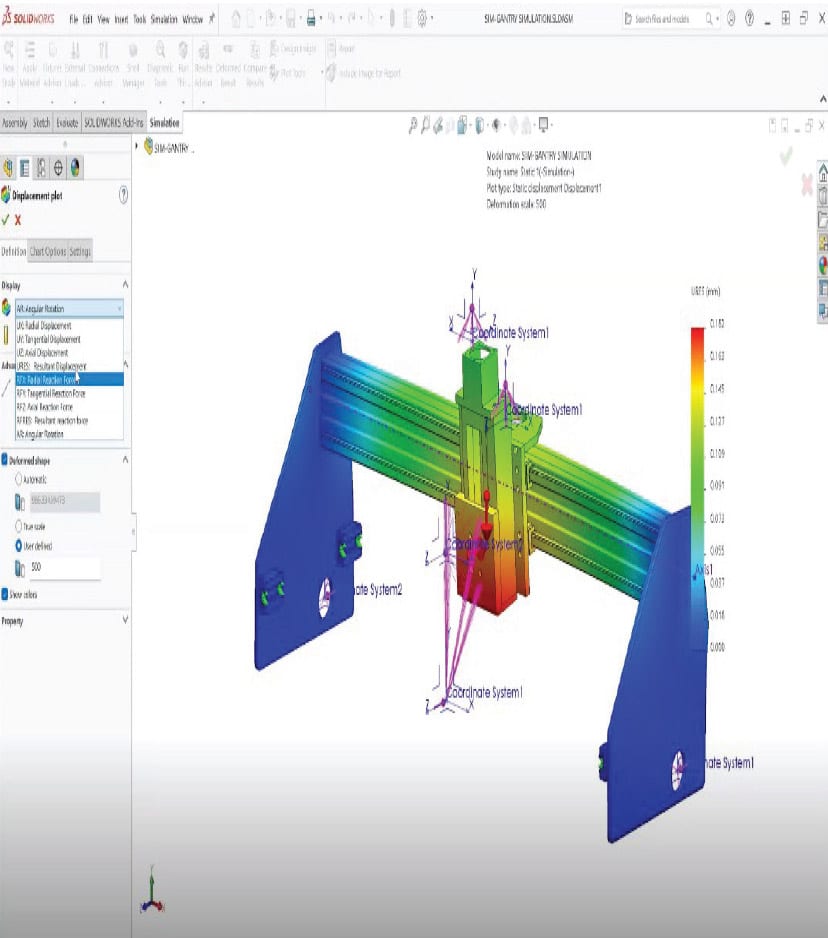Viewport: 828px width, 938px height.
Task: Click the user defined scale field showing 500
Action: pos(65,567)
